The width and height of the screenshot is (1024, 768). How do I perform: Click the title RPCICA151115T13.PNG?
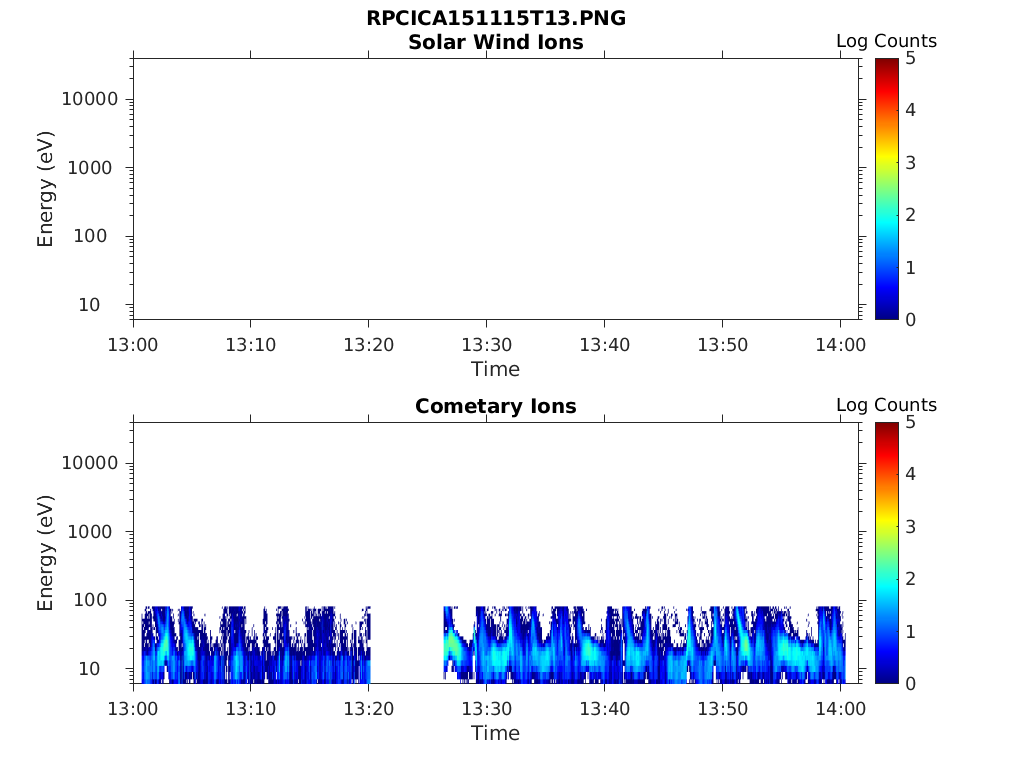496,18
